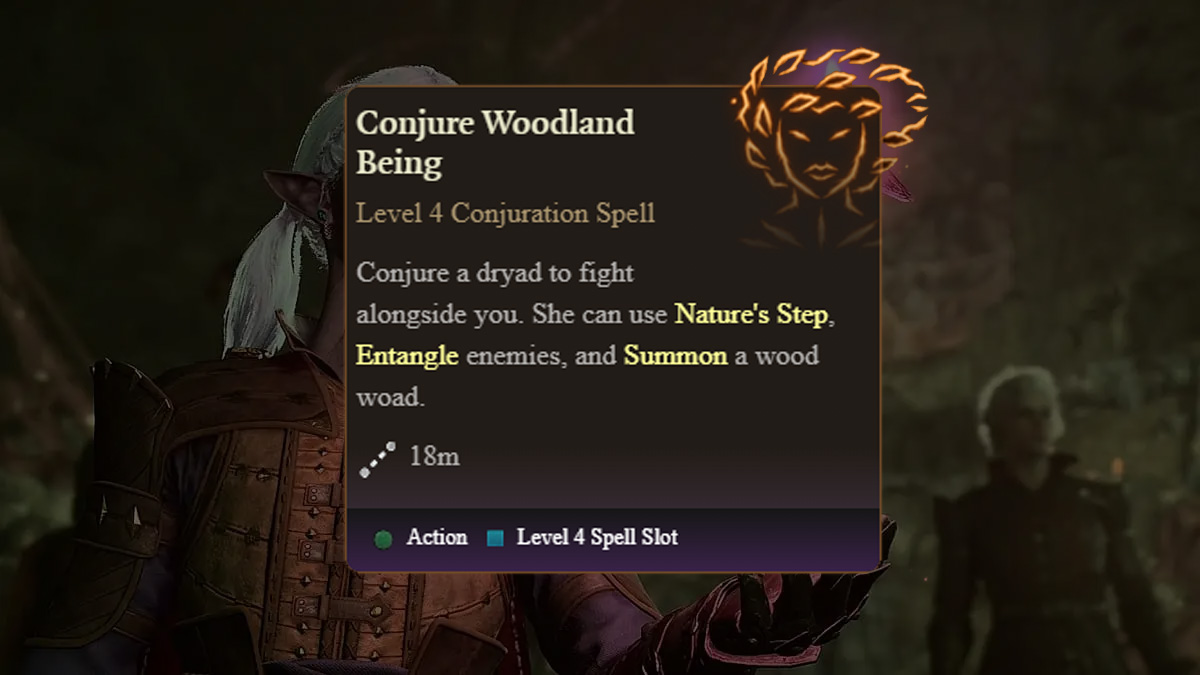The width and height of the screenshot is (1200, 675).
Task: Click the blue spell slot square icon
Action: point(495,538)
